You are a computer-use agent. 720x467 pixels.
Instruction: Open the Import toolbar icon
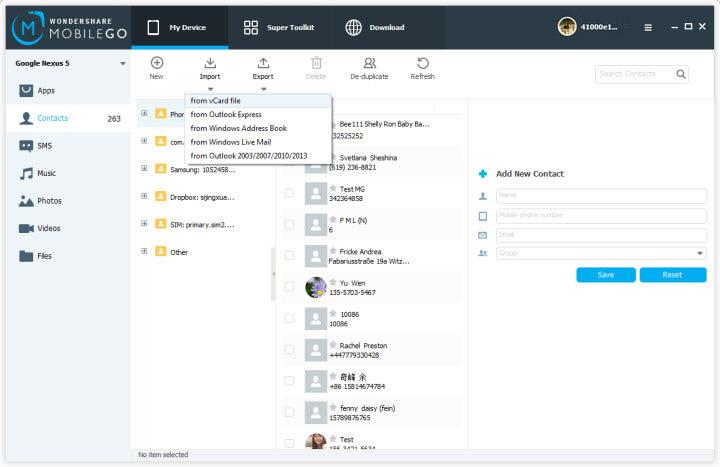[210, 63]
